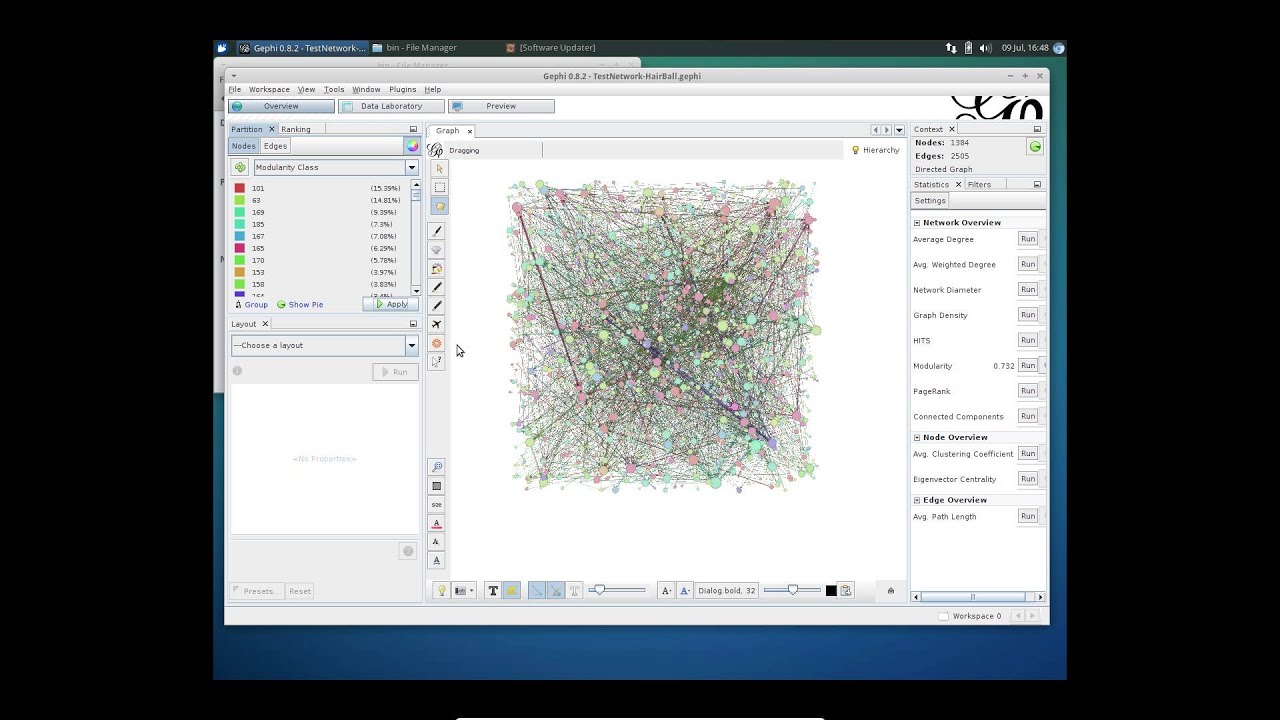Click the Edit node attributes tool
Image resolution: width=1280 pixels, height=720 pixels.
[437, 362]
